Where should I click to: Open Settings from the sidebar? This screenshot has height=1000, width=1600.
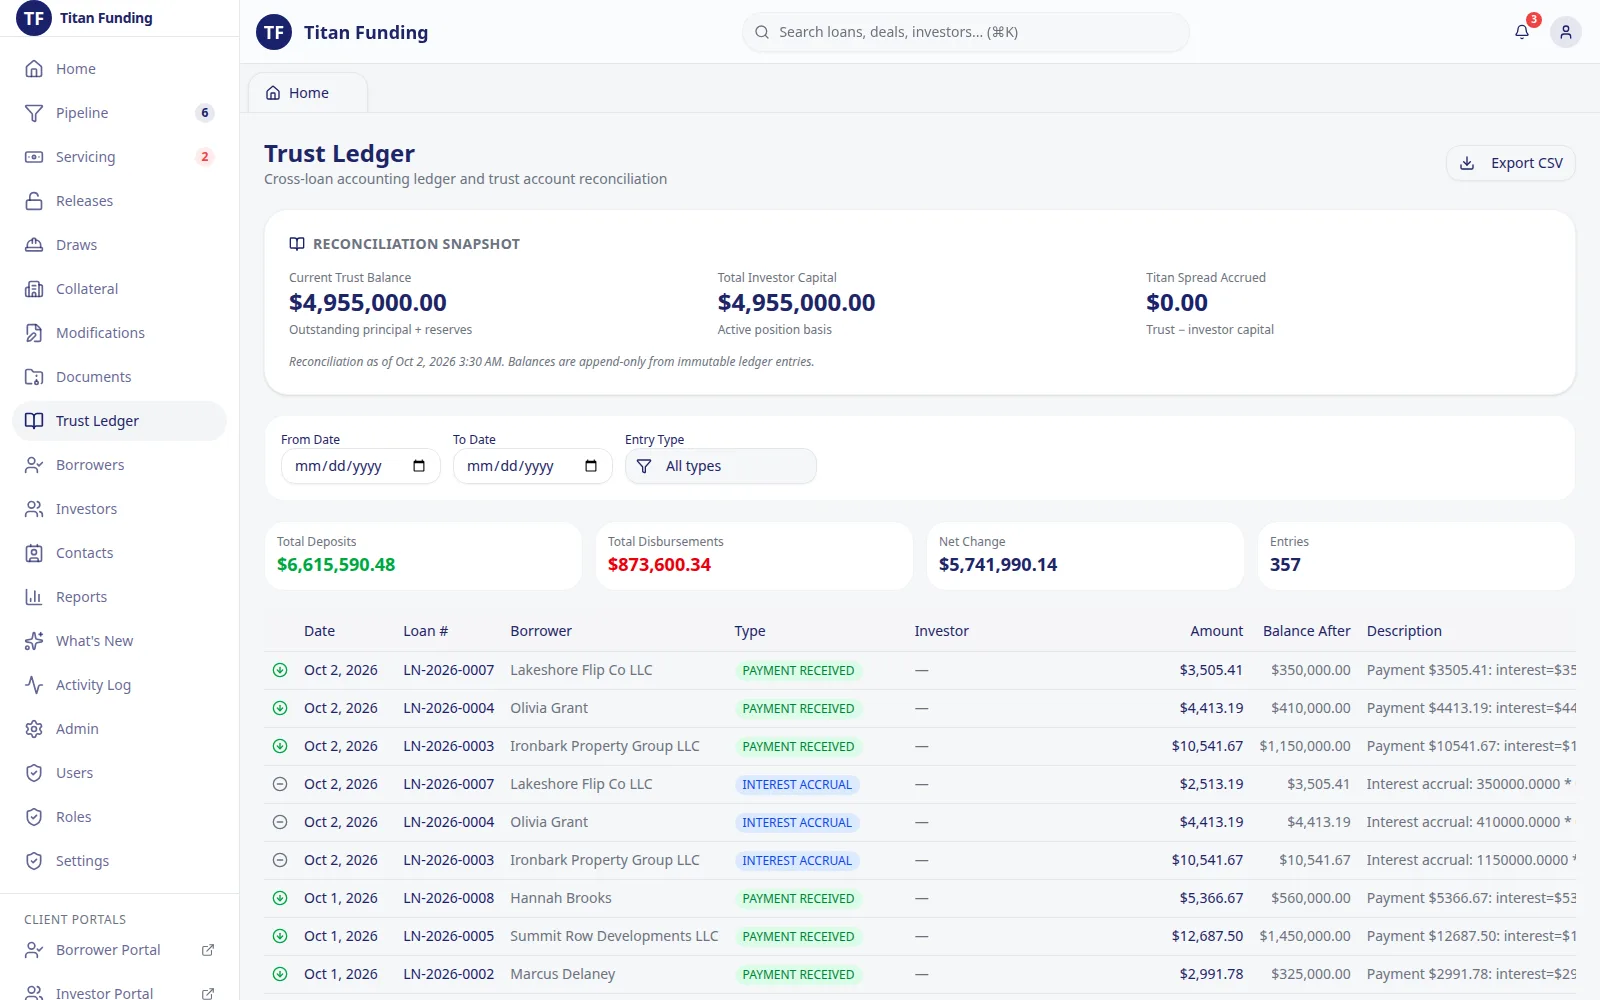(x=119, y=861)
